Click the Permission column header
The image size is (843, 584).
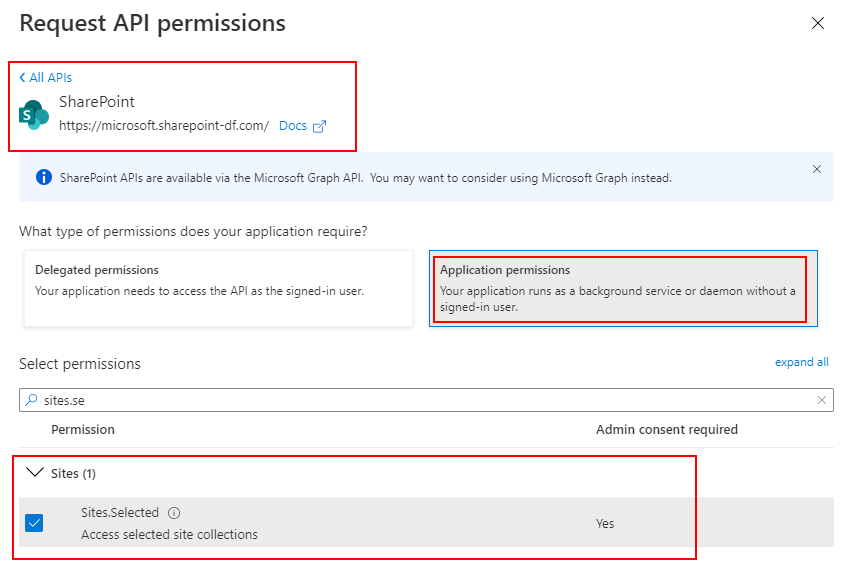pyautogui.click(x=83, y=429)
